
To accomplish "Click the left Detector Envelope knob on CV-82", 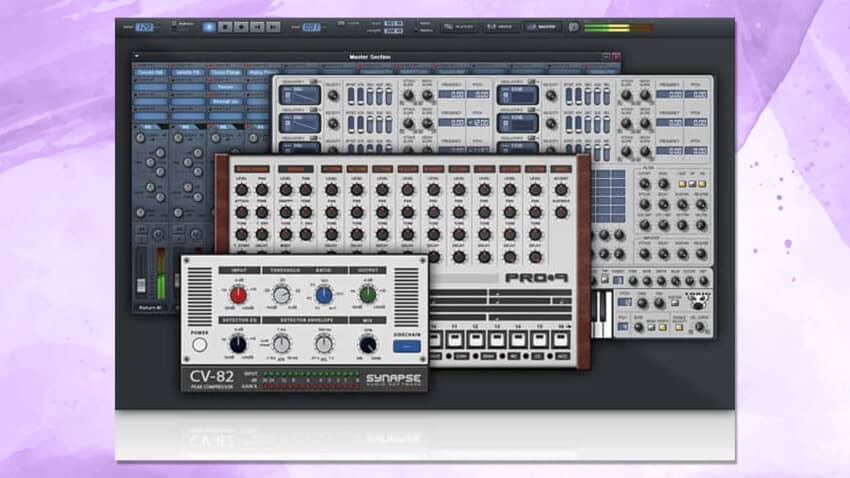I will [x=281, y=344].
